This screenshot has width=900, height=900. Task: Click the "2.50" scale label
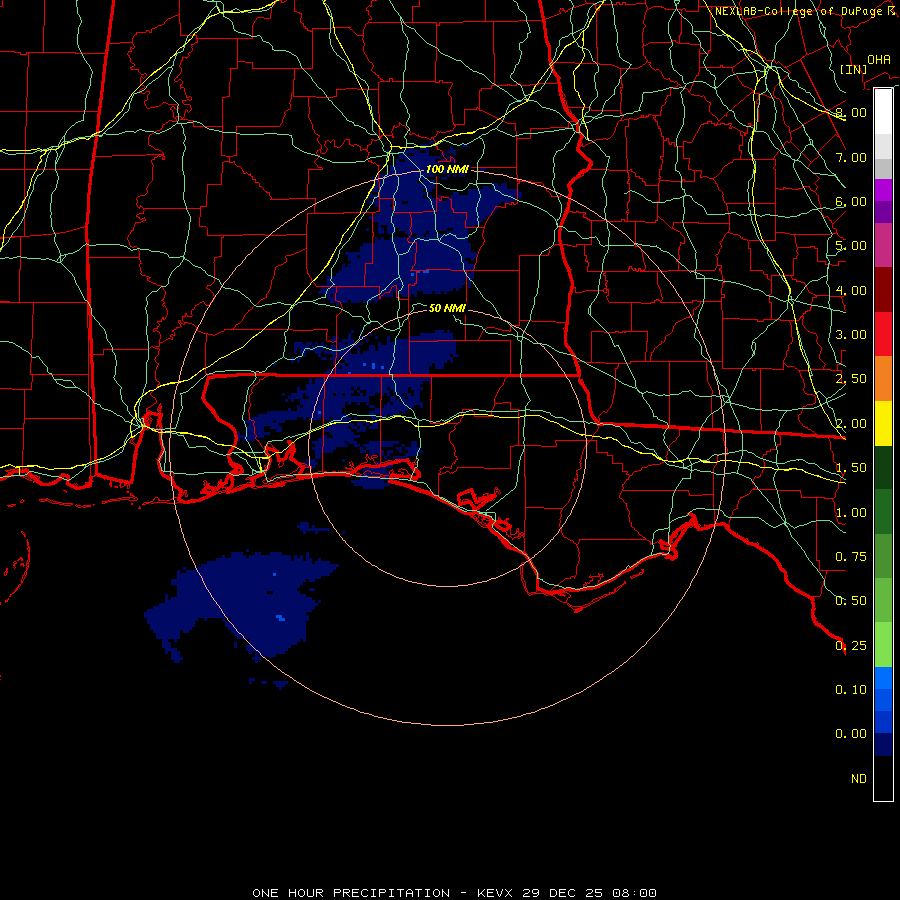coord(851,379)
